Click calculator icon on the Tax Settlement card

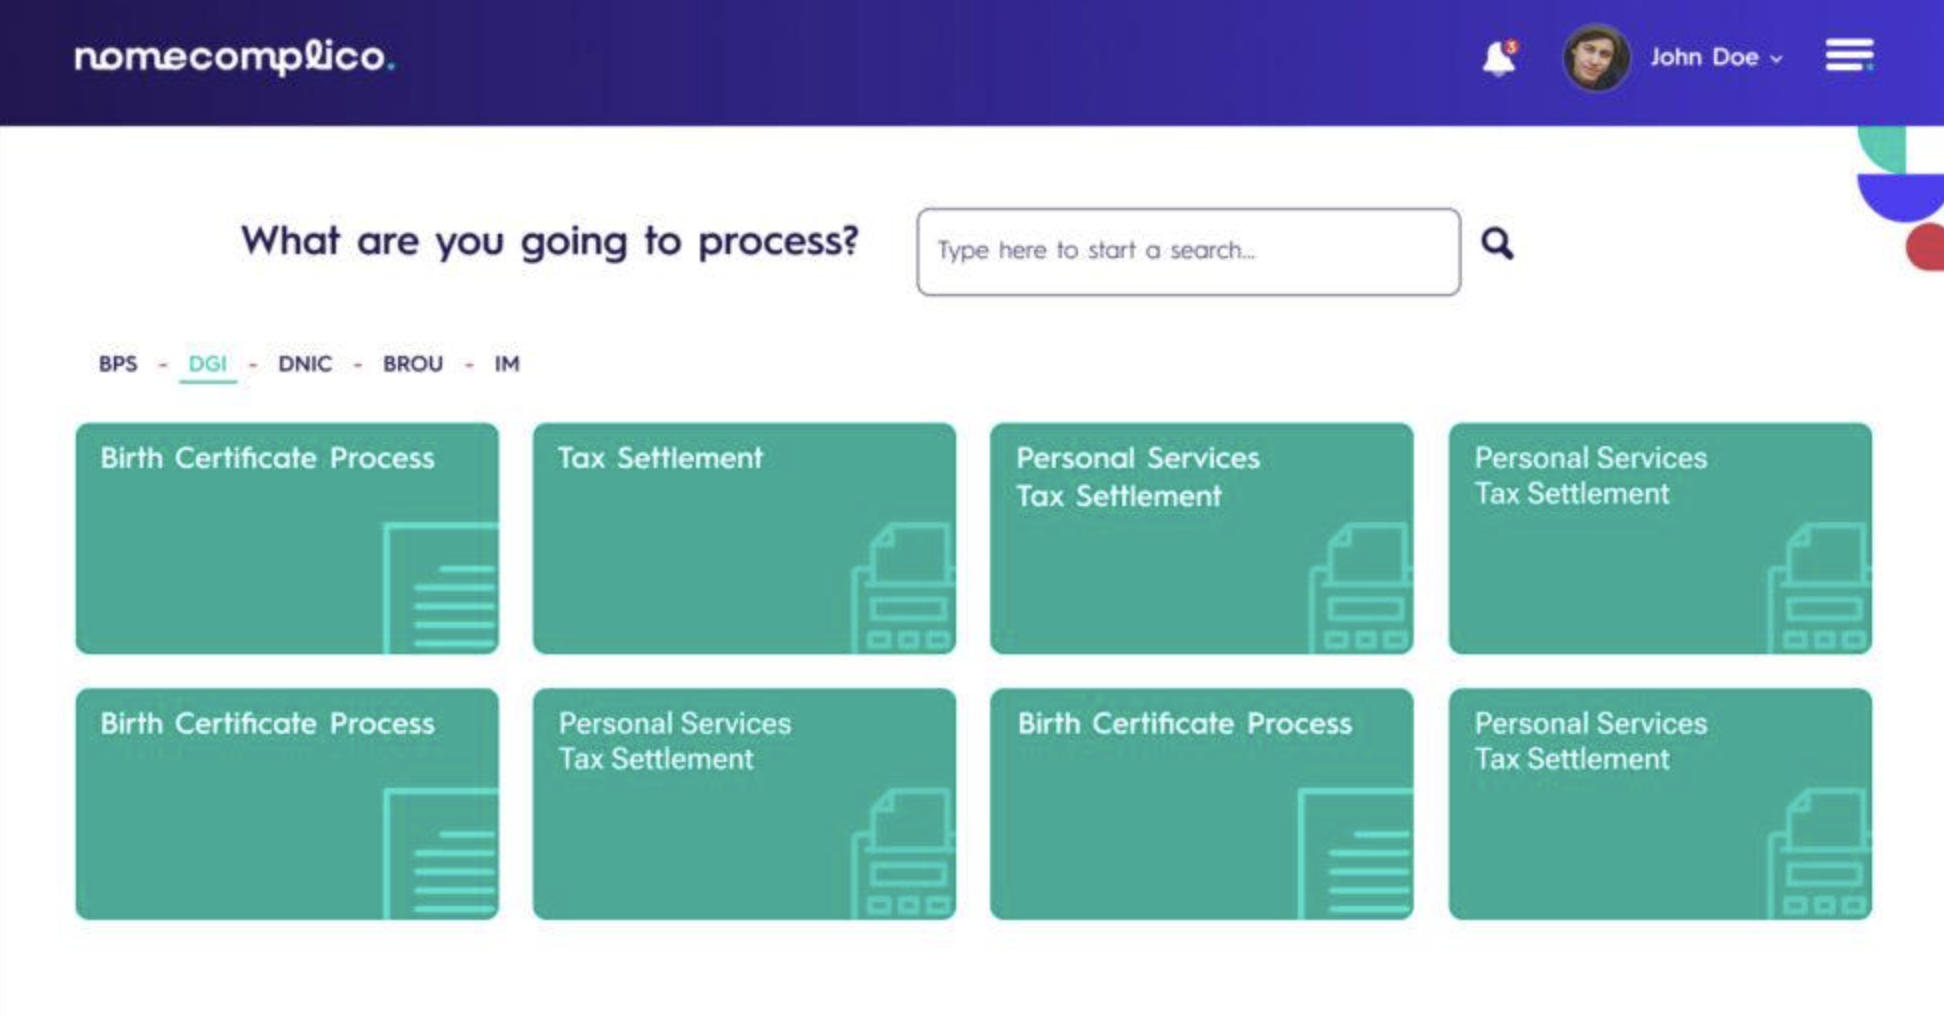[x=903, y=590]
